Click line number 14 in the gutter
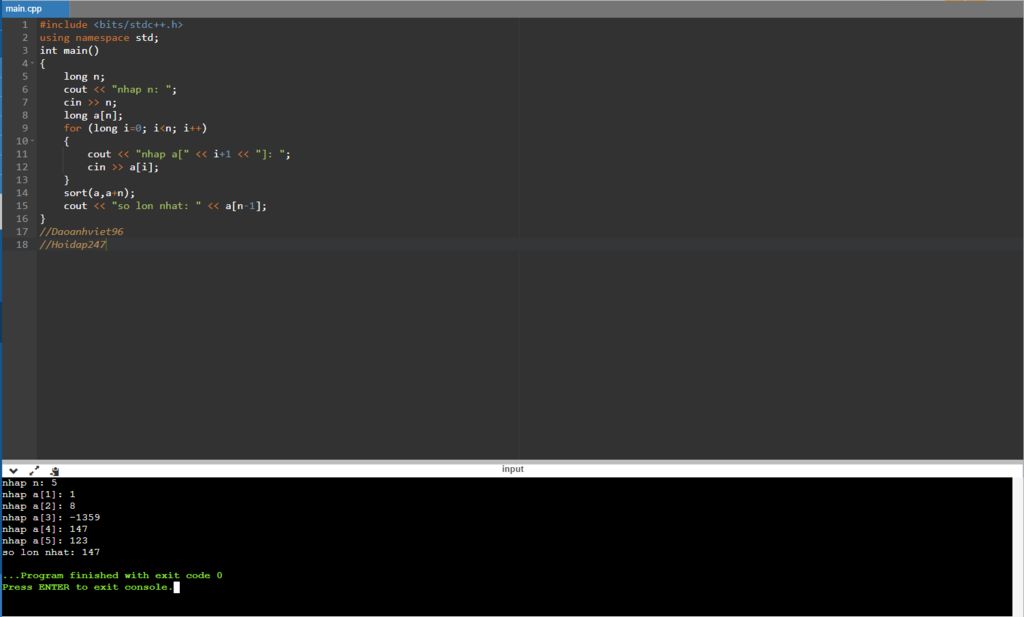 click(22, 193)
